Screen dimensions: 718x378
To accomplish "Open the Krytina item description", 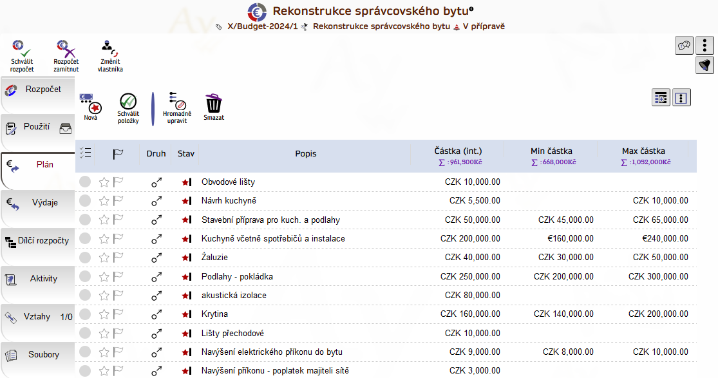I will click(x=215, y=314).
